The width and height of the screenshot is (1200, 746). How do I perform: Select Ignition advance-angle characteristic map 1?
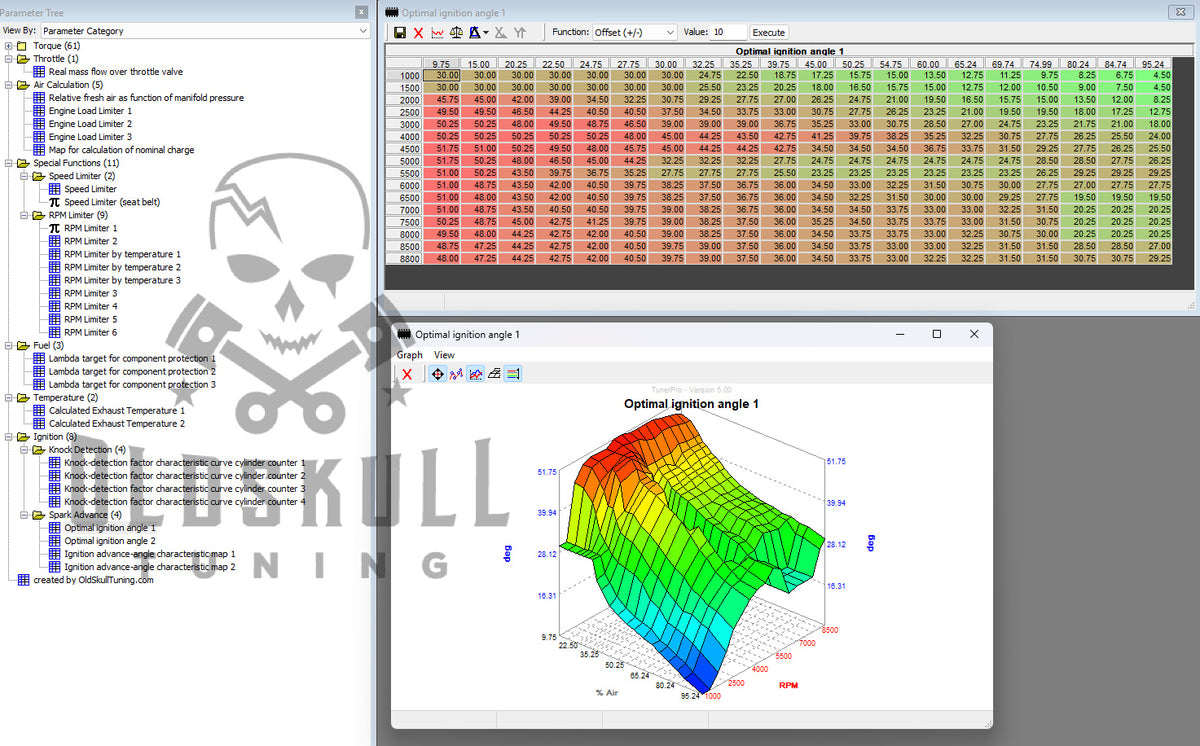coord(149,553)
